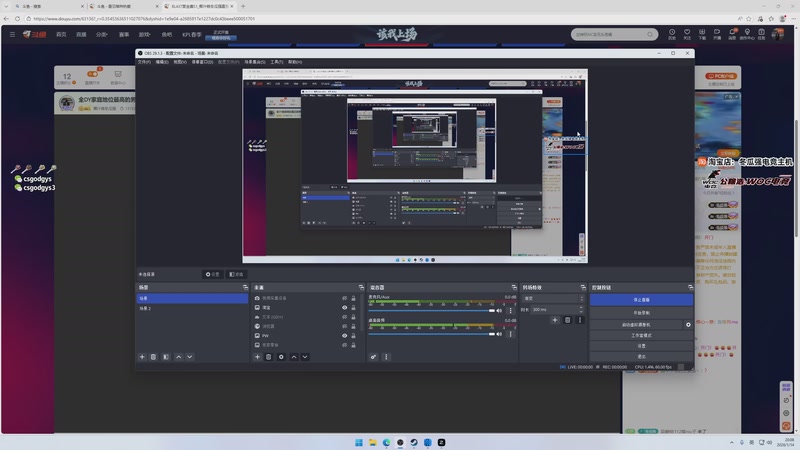Viewport: 800px width, 450px height.
Task: Add a scene transition with plus icon
Action: [555, 320]
